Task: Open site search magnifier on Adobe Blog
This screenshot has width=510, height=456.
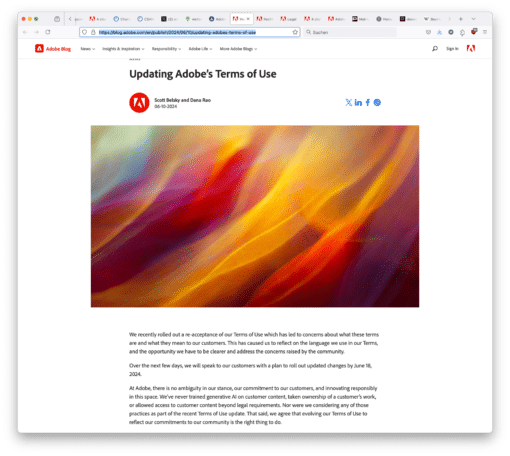Action: [x=435, y=49]
